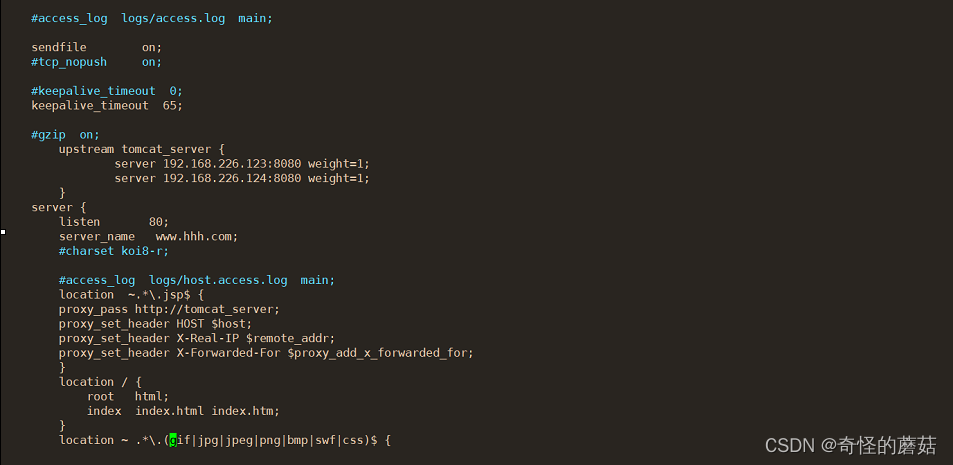Click the X-Real-IP header line
Viewport: 953px width, 465px height.
197,338
